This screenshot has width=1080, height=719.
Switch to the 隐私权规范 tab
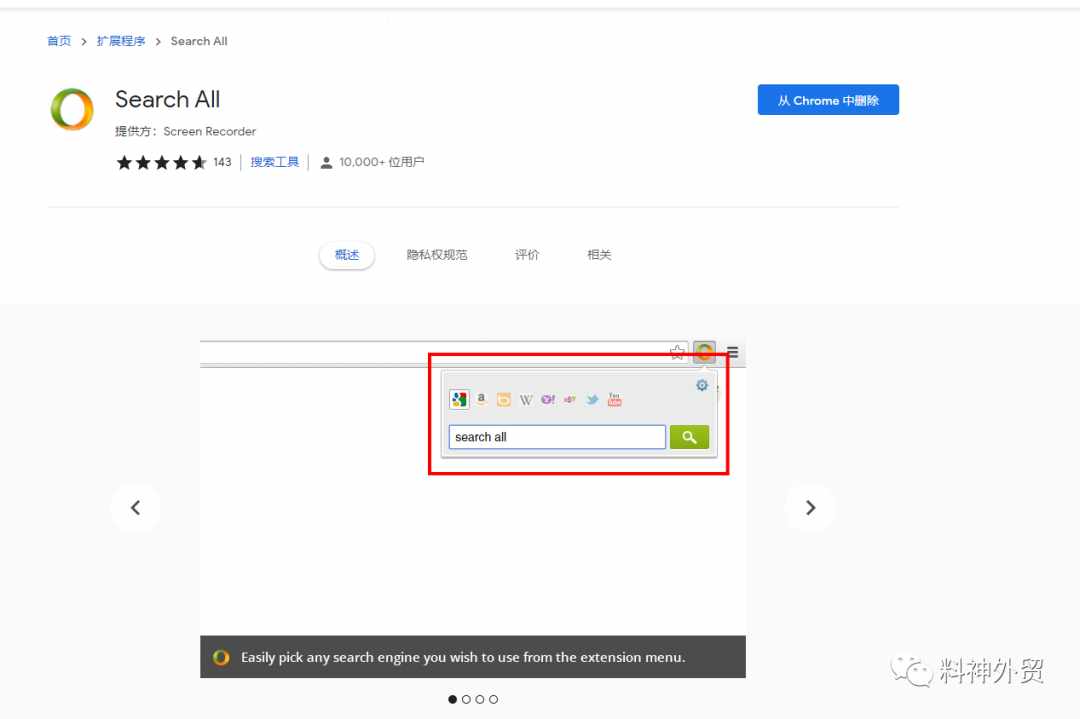point(437,255)
